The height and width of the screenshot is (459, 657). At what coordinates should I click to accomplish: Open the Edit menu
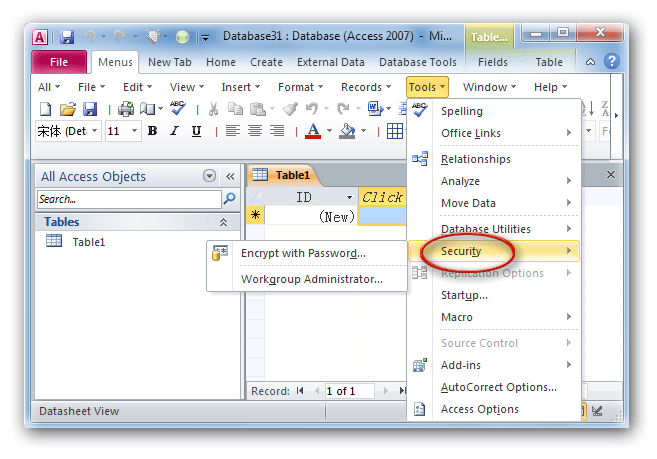click(x=137, y=87)
